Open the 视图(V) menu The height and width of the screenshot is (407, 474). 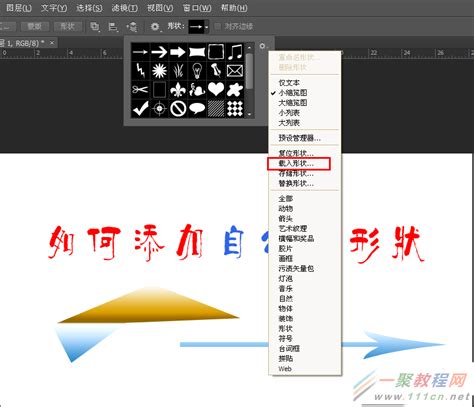click(160, 8)
